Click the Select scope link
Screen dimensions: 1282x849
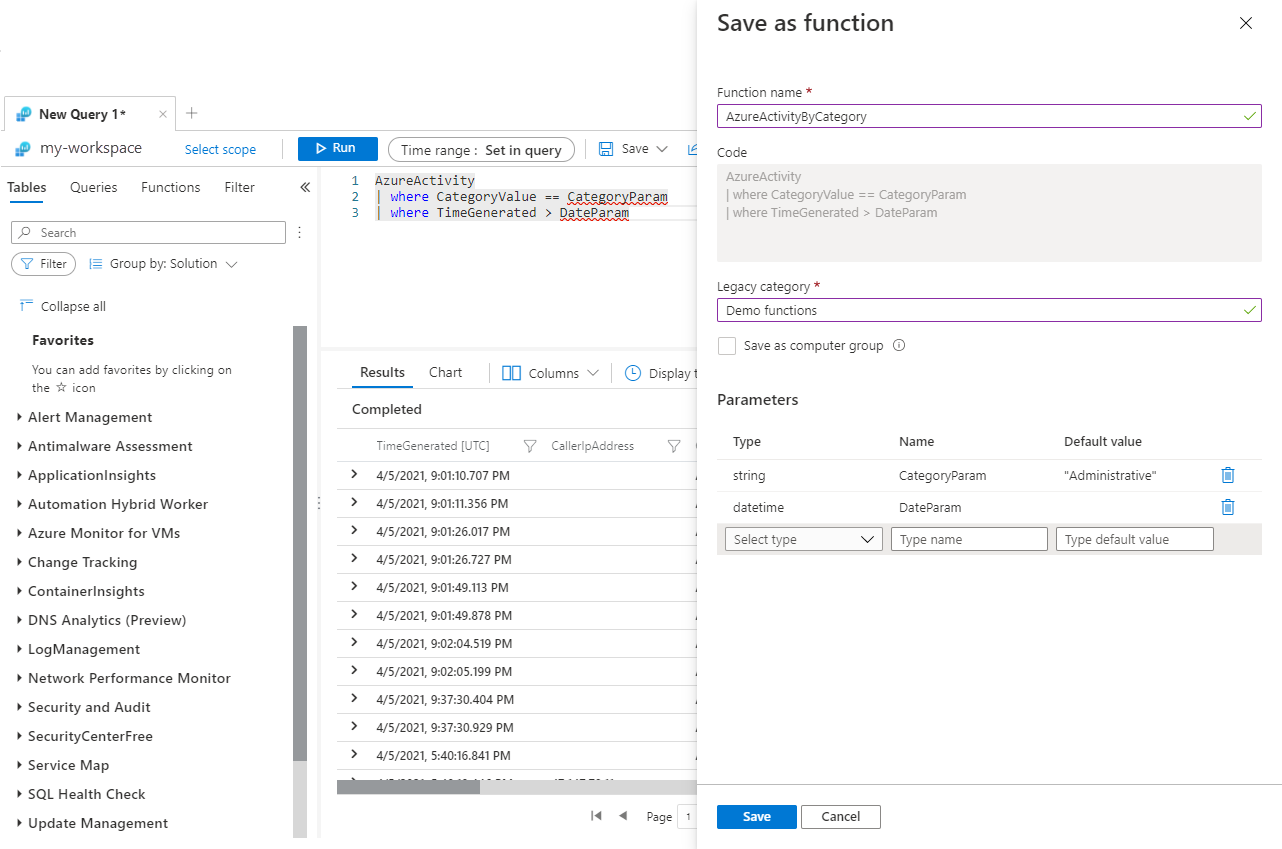tap(220, 149)
